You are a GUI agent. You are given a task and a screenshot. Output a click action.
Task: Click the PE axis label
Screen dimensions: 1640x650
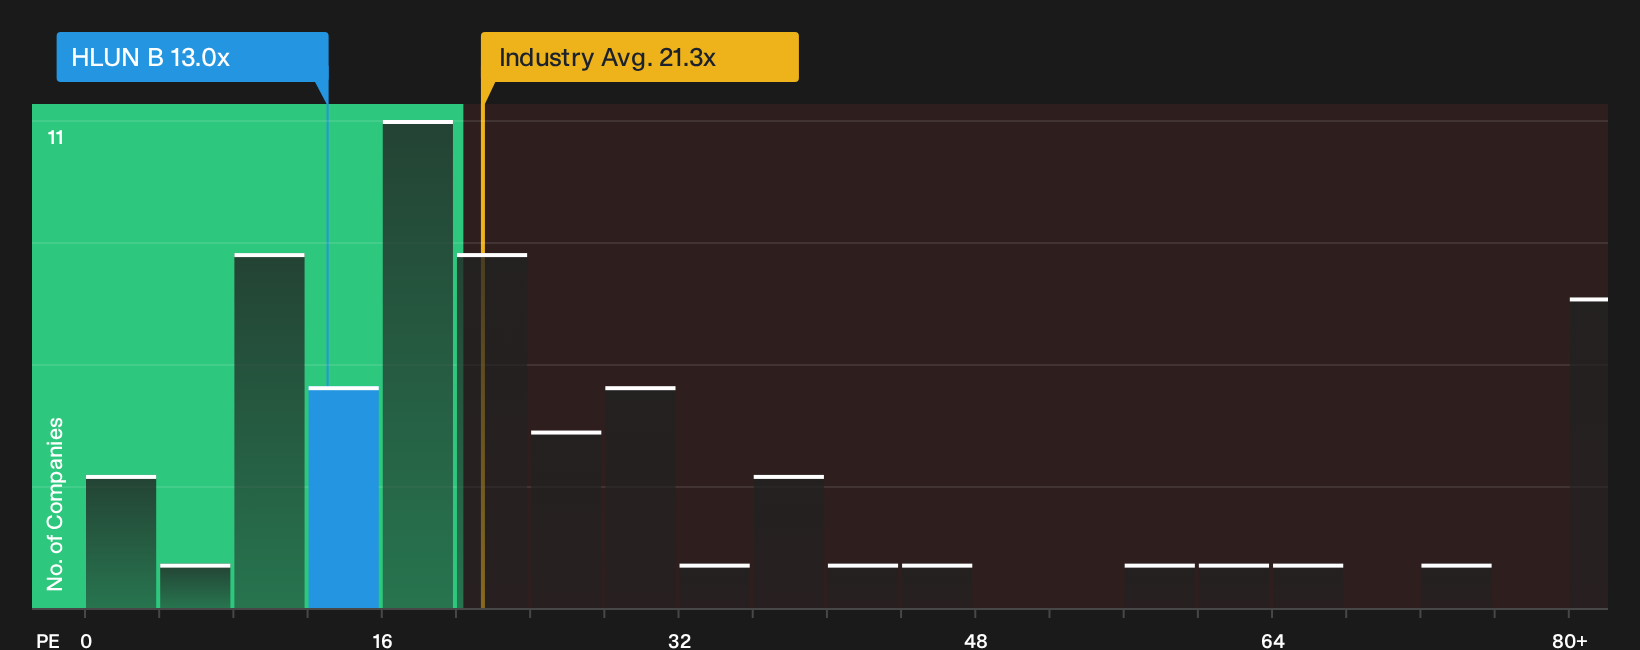click(48, 640)
